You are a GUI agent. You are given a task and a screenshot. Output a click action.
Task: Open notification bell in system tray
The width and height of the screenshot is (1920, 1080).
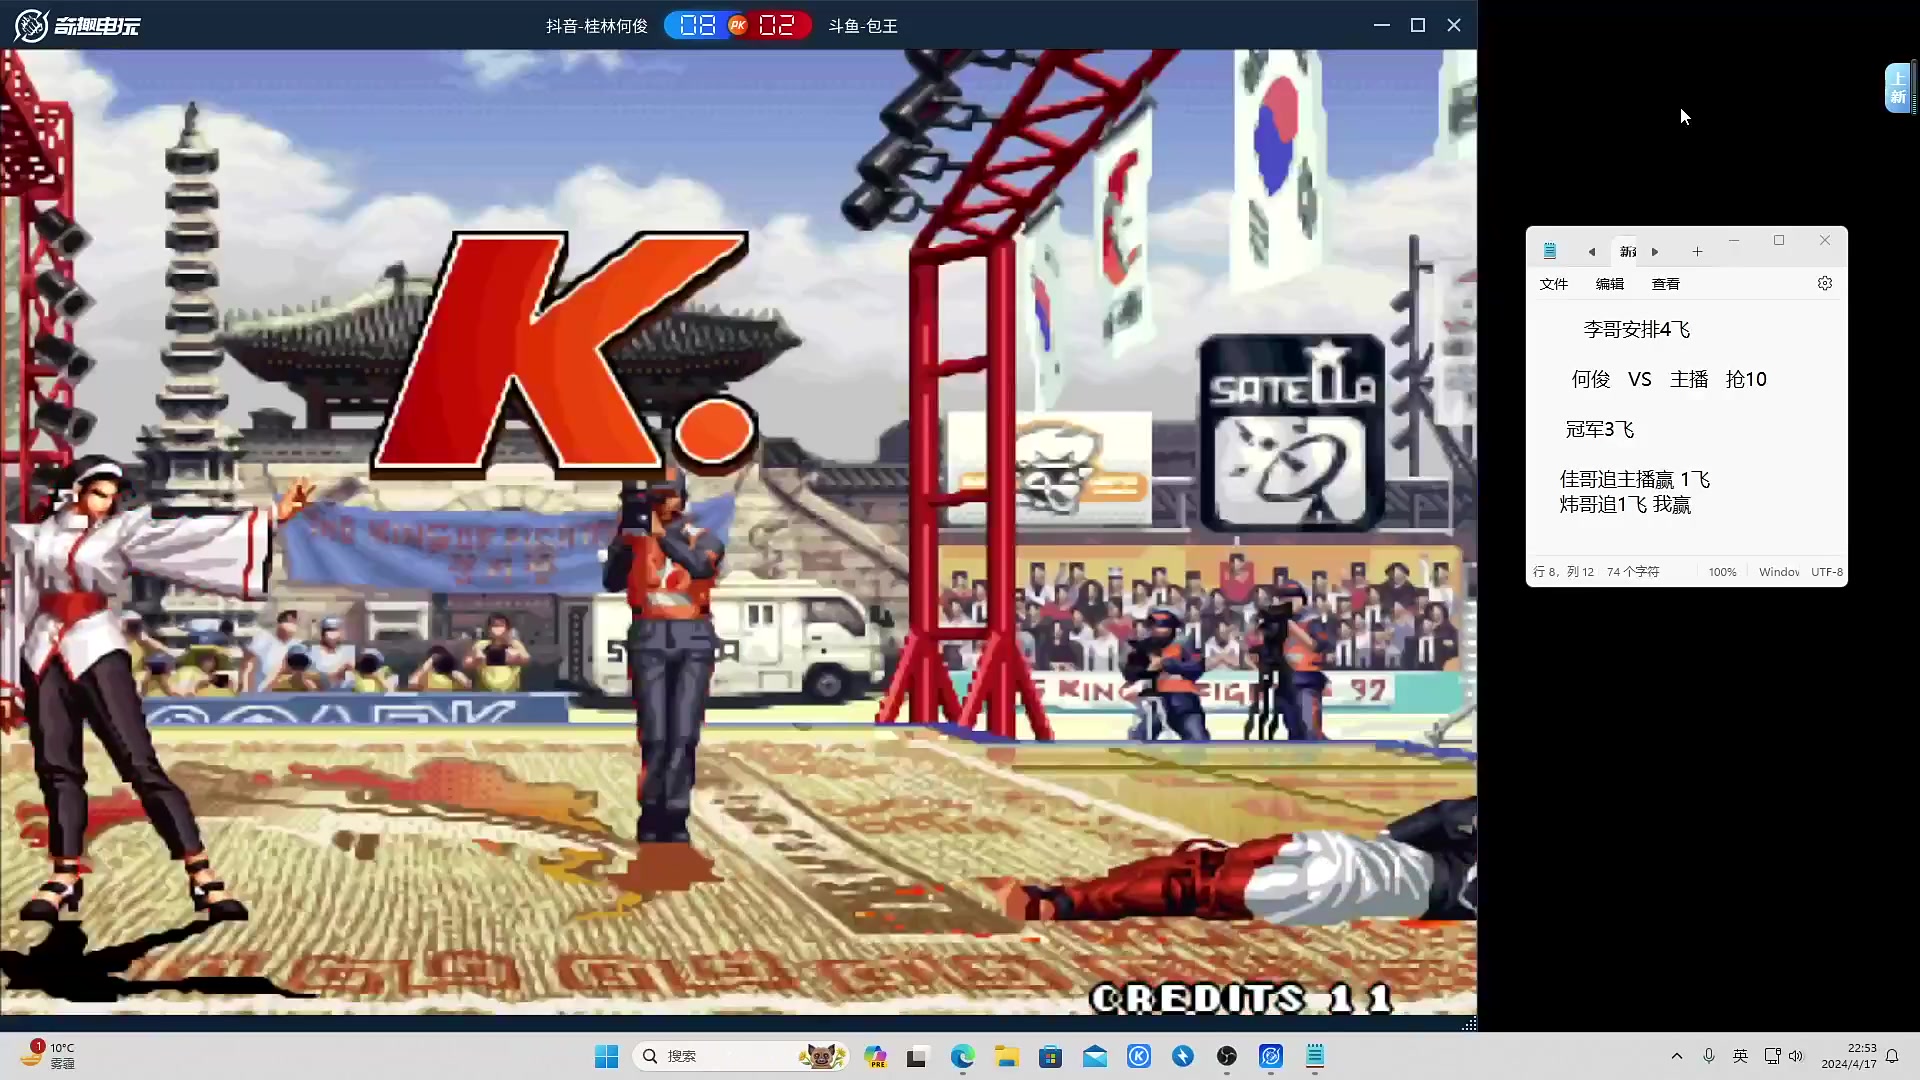pos(1892,1056)
